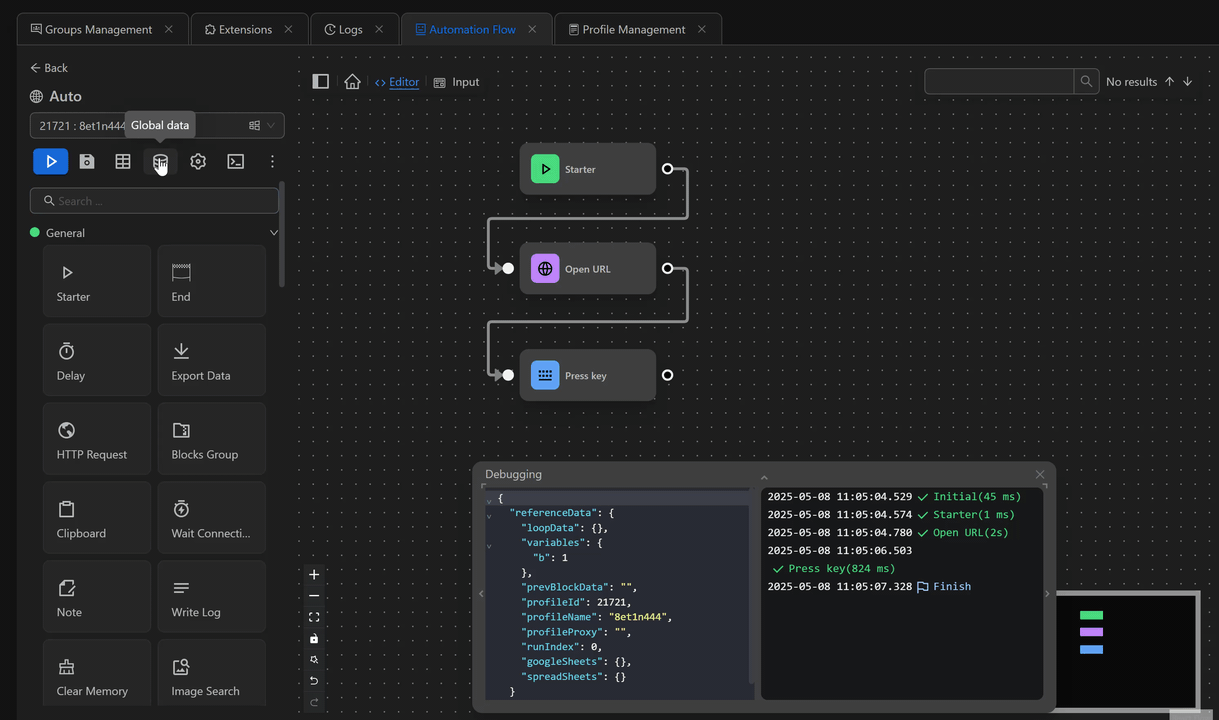
Task: Click the home icon above the canvas
Action: (x=352, y=82)
